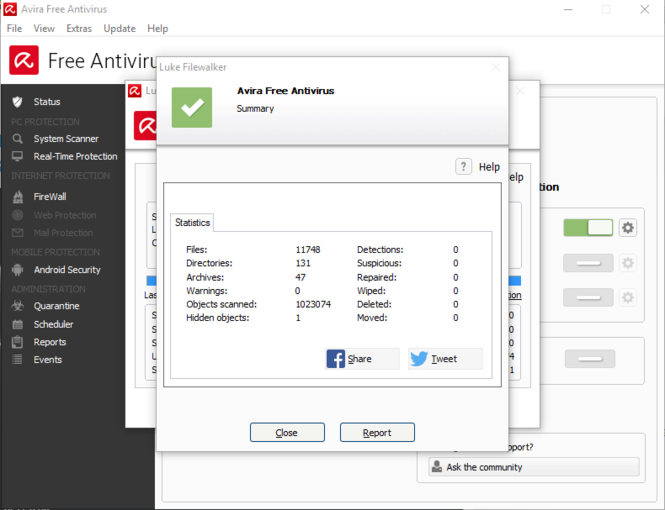The height and width of the screenshot is (510, 665).
Task: Click the Avira logo in title bar
Action: (10, 9)
